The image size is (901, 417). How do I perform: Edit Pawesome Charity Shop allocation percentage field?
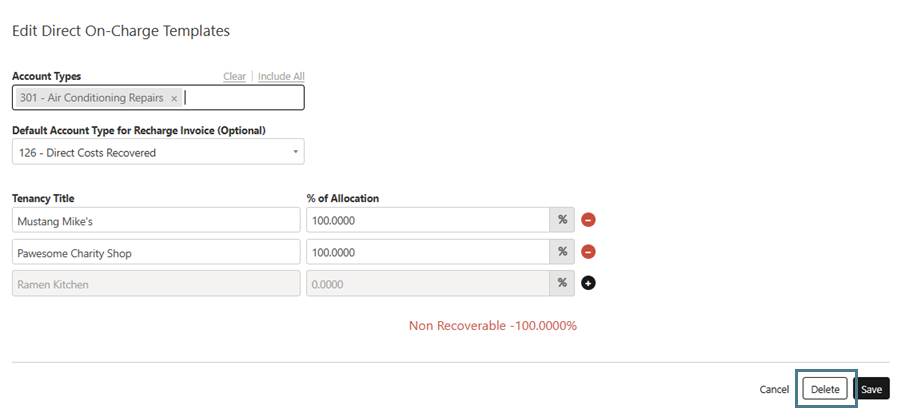(427, 252)
